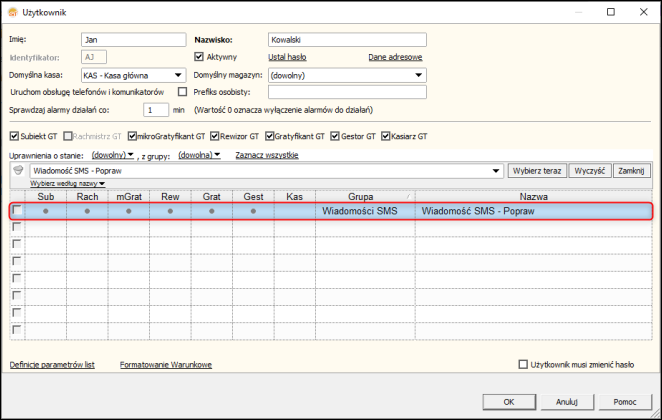Click the Gest permission dot in SMS row
662x420 pixels.
pos(253,211)
